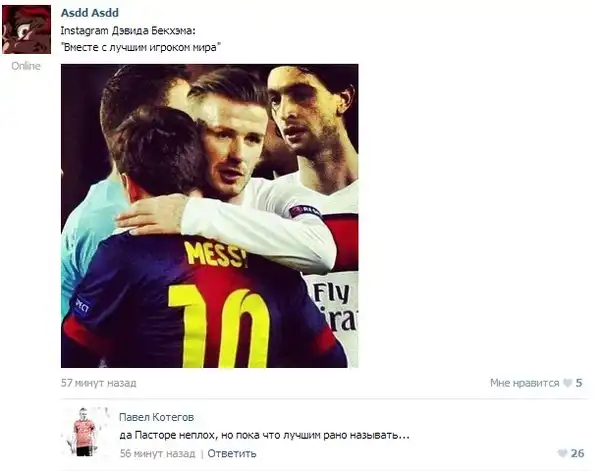The width and height of the screenshot is (604, 471).
Task: Open Павел Котегов's avatar picture
Action: click(85, 432)
